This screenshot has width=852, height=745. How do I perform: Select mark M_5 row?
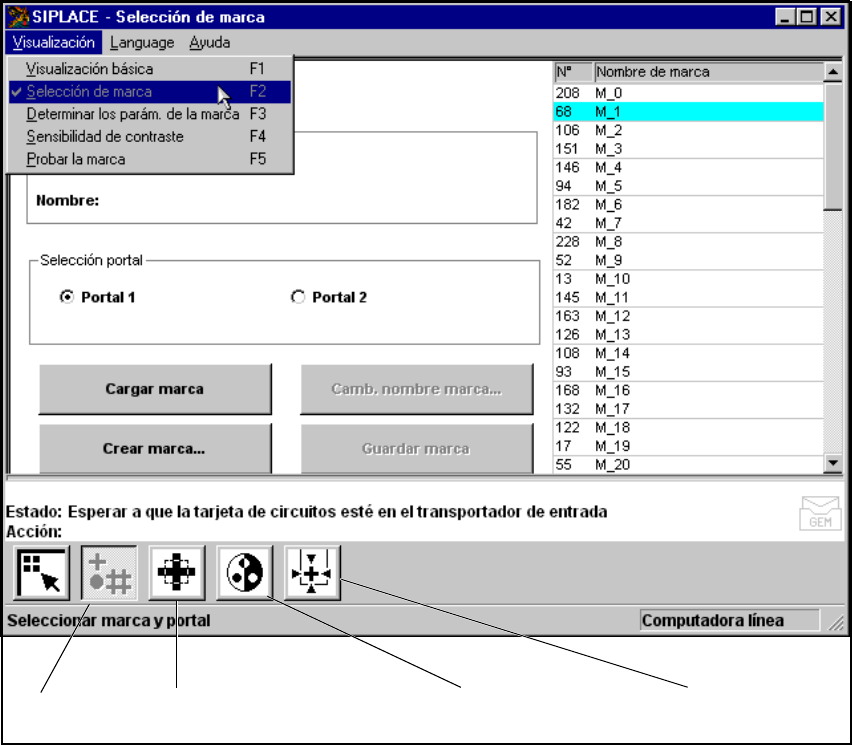[688, 186]
